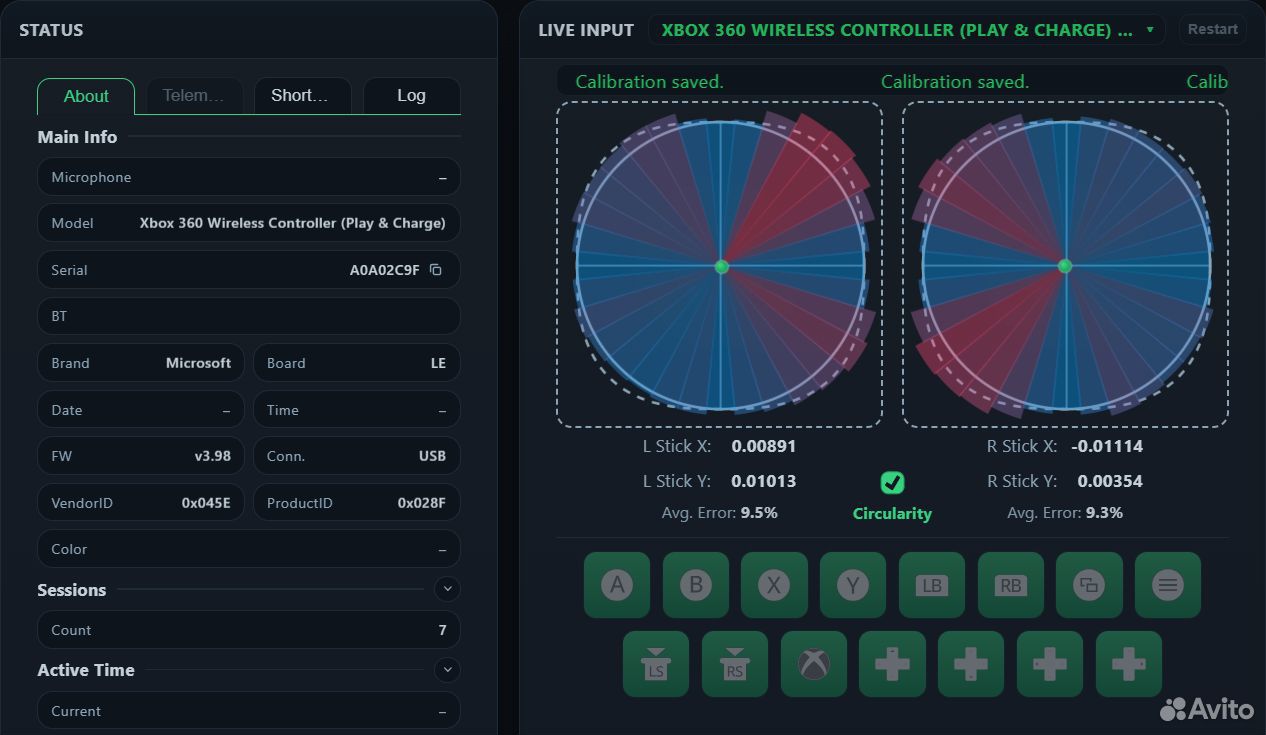Uncheck the Circularity checkbox
The width and height of the screenshot is (1266, 735).
click(x=892, y=483)
